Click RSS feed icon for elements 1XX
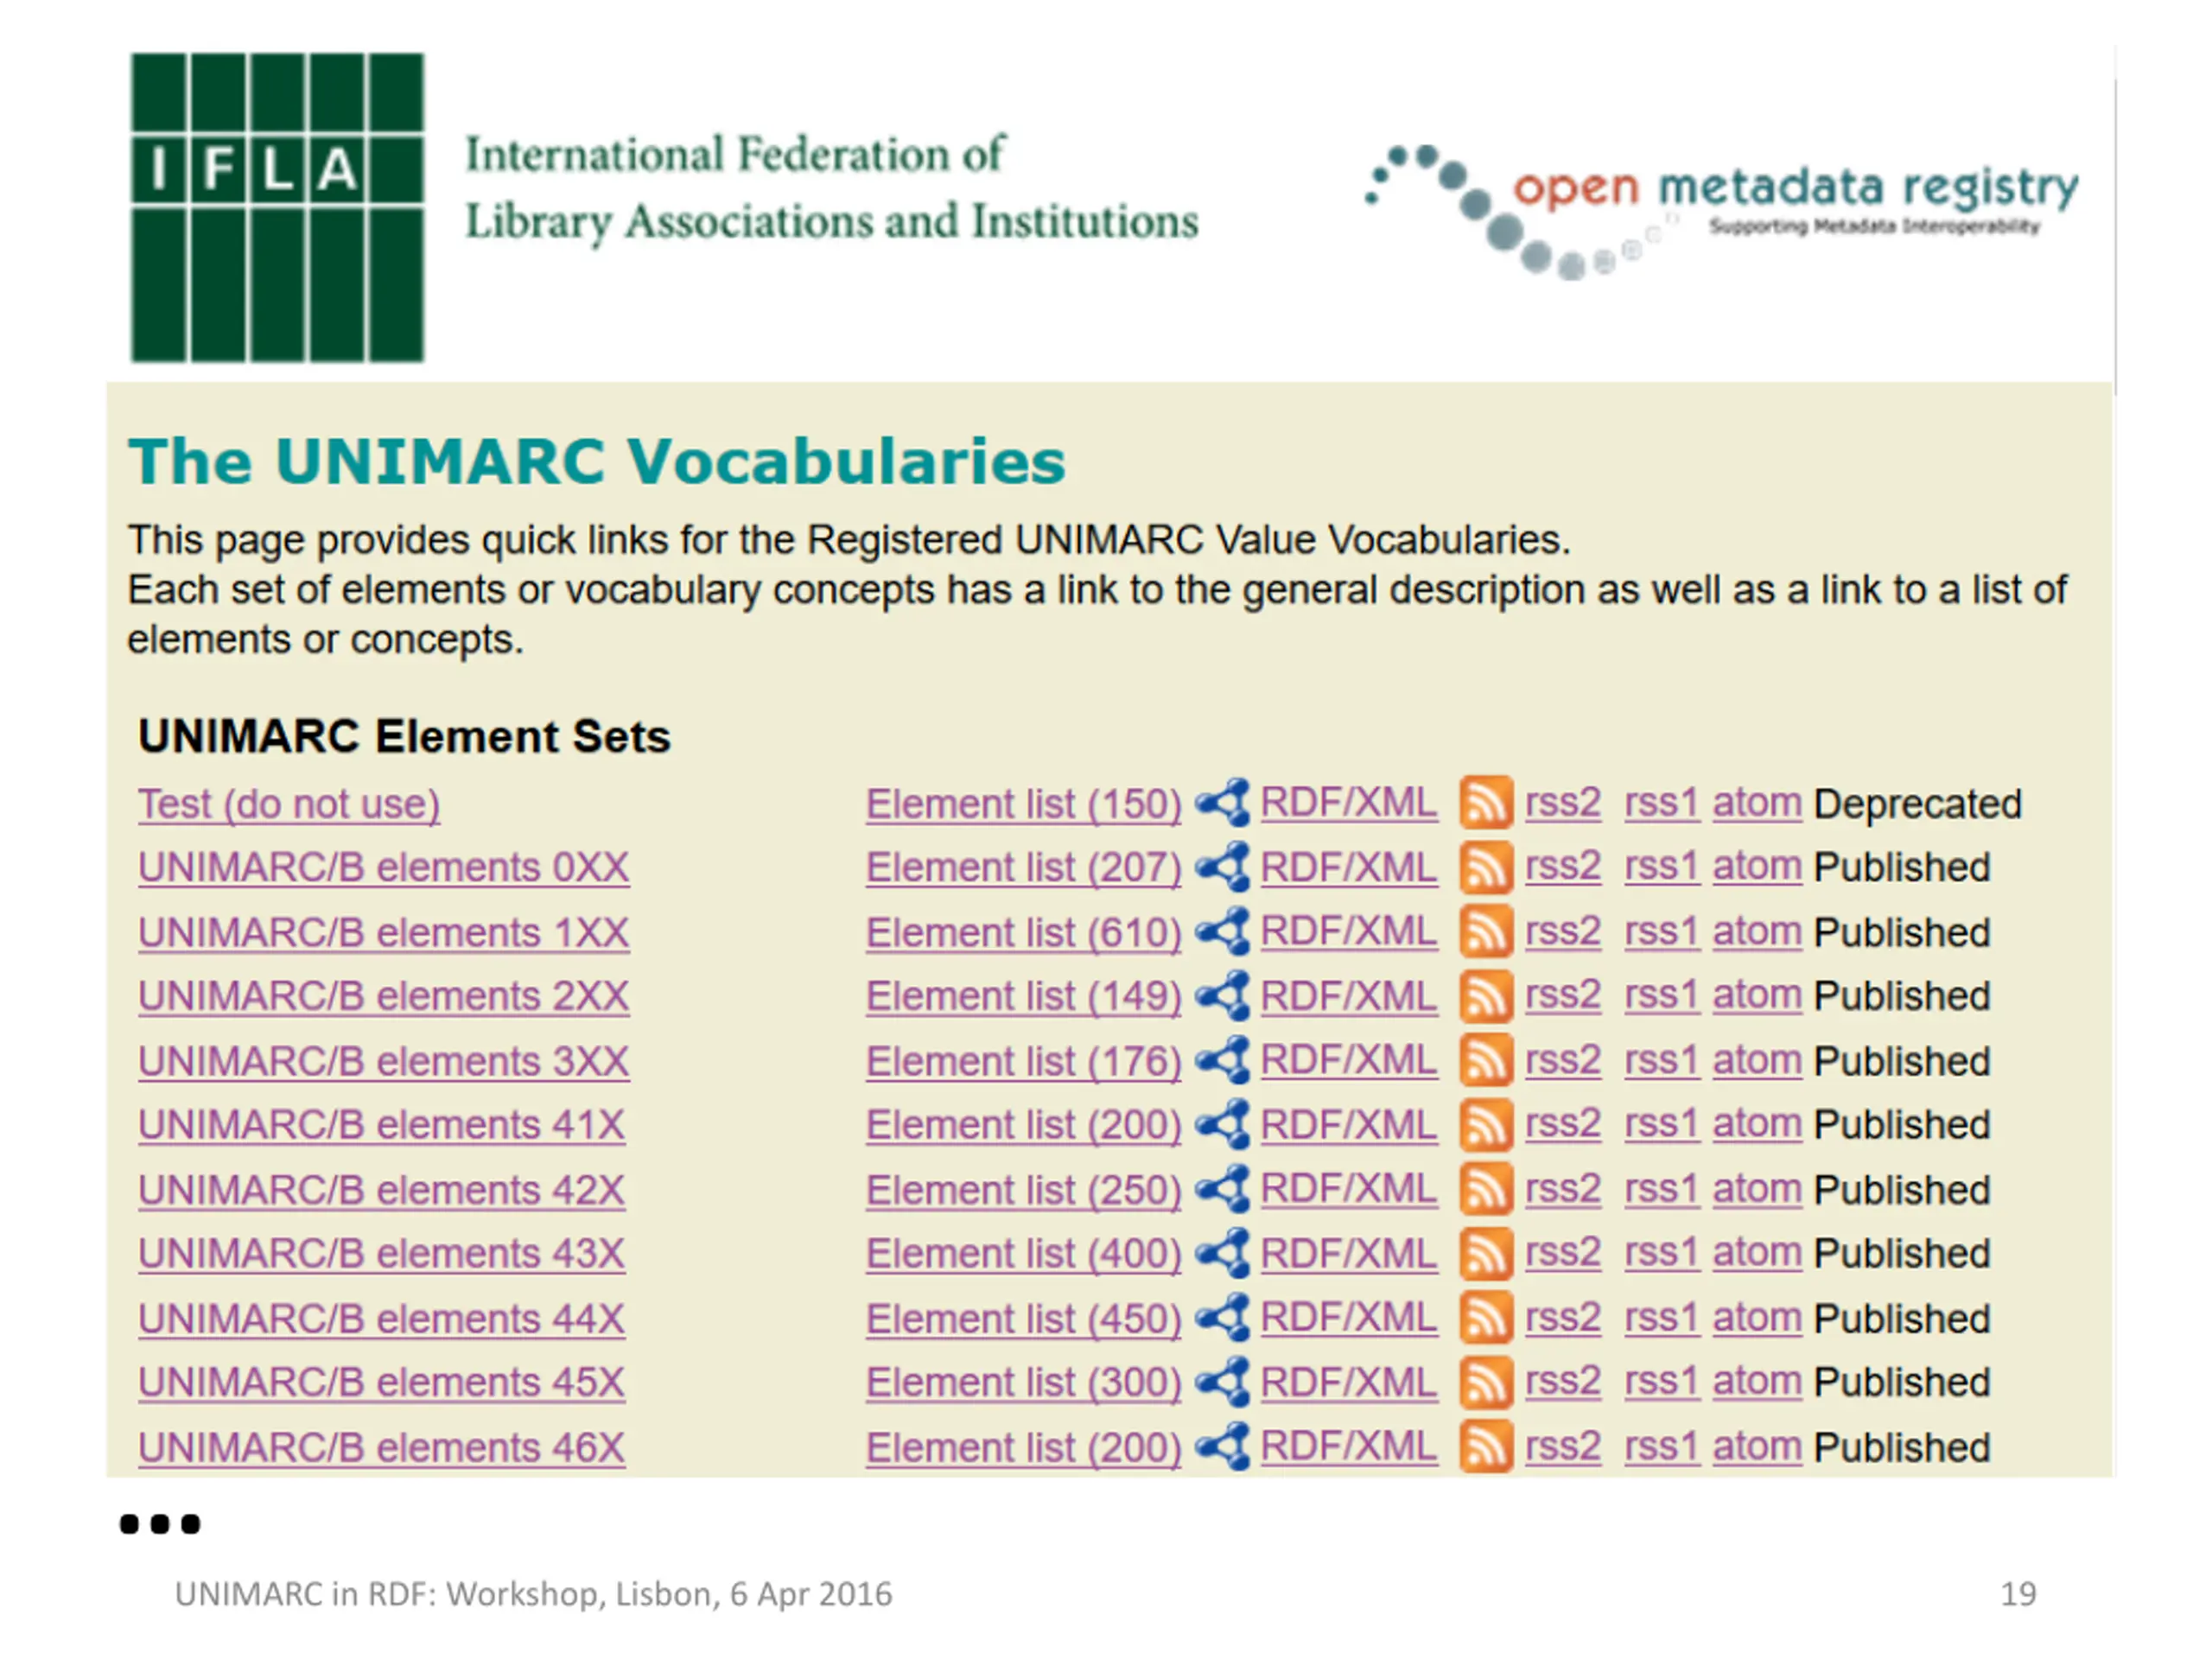The image size is (2212, 1659). coord(1485,932)
